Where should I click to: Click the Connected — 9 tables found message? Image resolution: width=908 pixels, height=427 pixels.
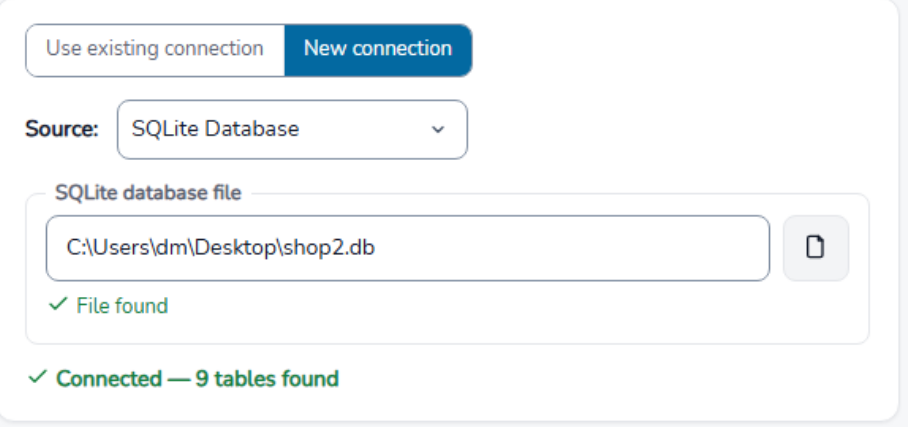(x=197, y=378)
